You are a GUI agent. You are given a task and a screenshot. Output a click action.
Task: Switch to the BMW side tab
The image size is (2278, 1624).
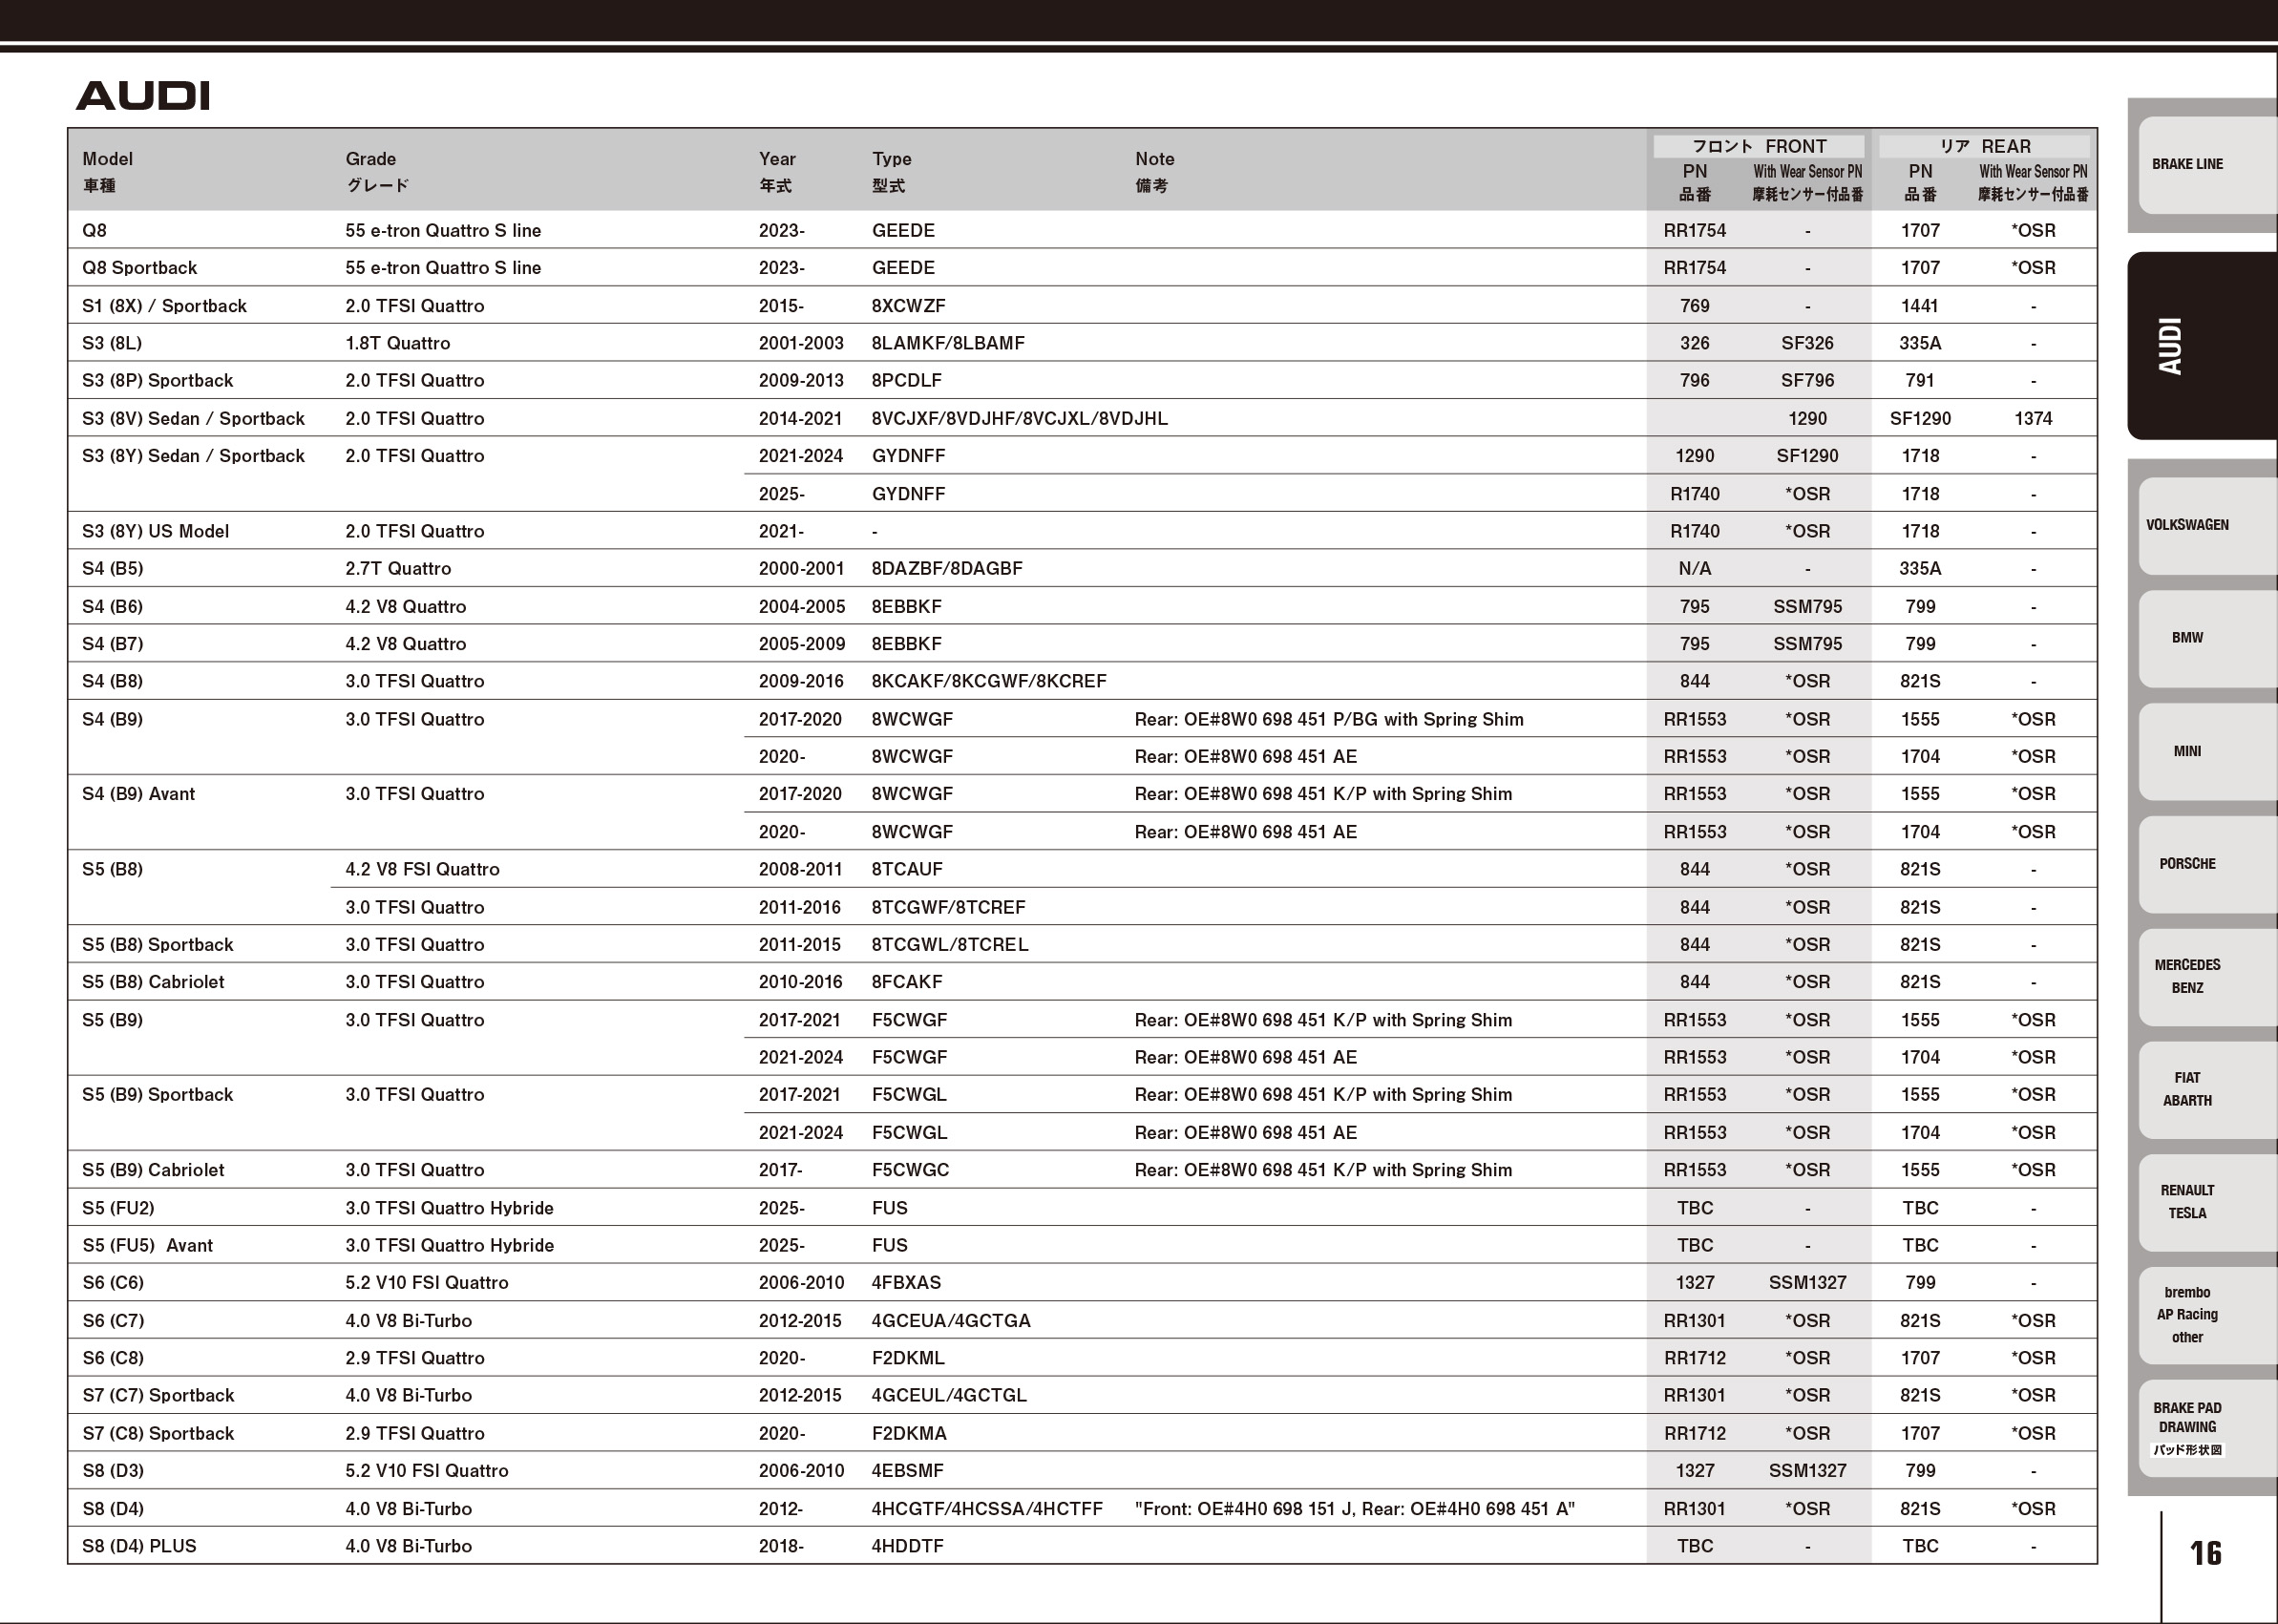2207,638
